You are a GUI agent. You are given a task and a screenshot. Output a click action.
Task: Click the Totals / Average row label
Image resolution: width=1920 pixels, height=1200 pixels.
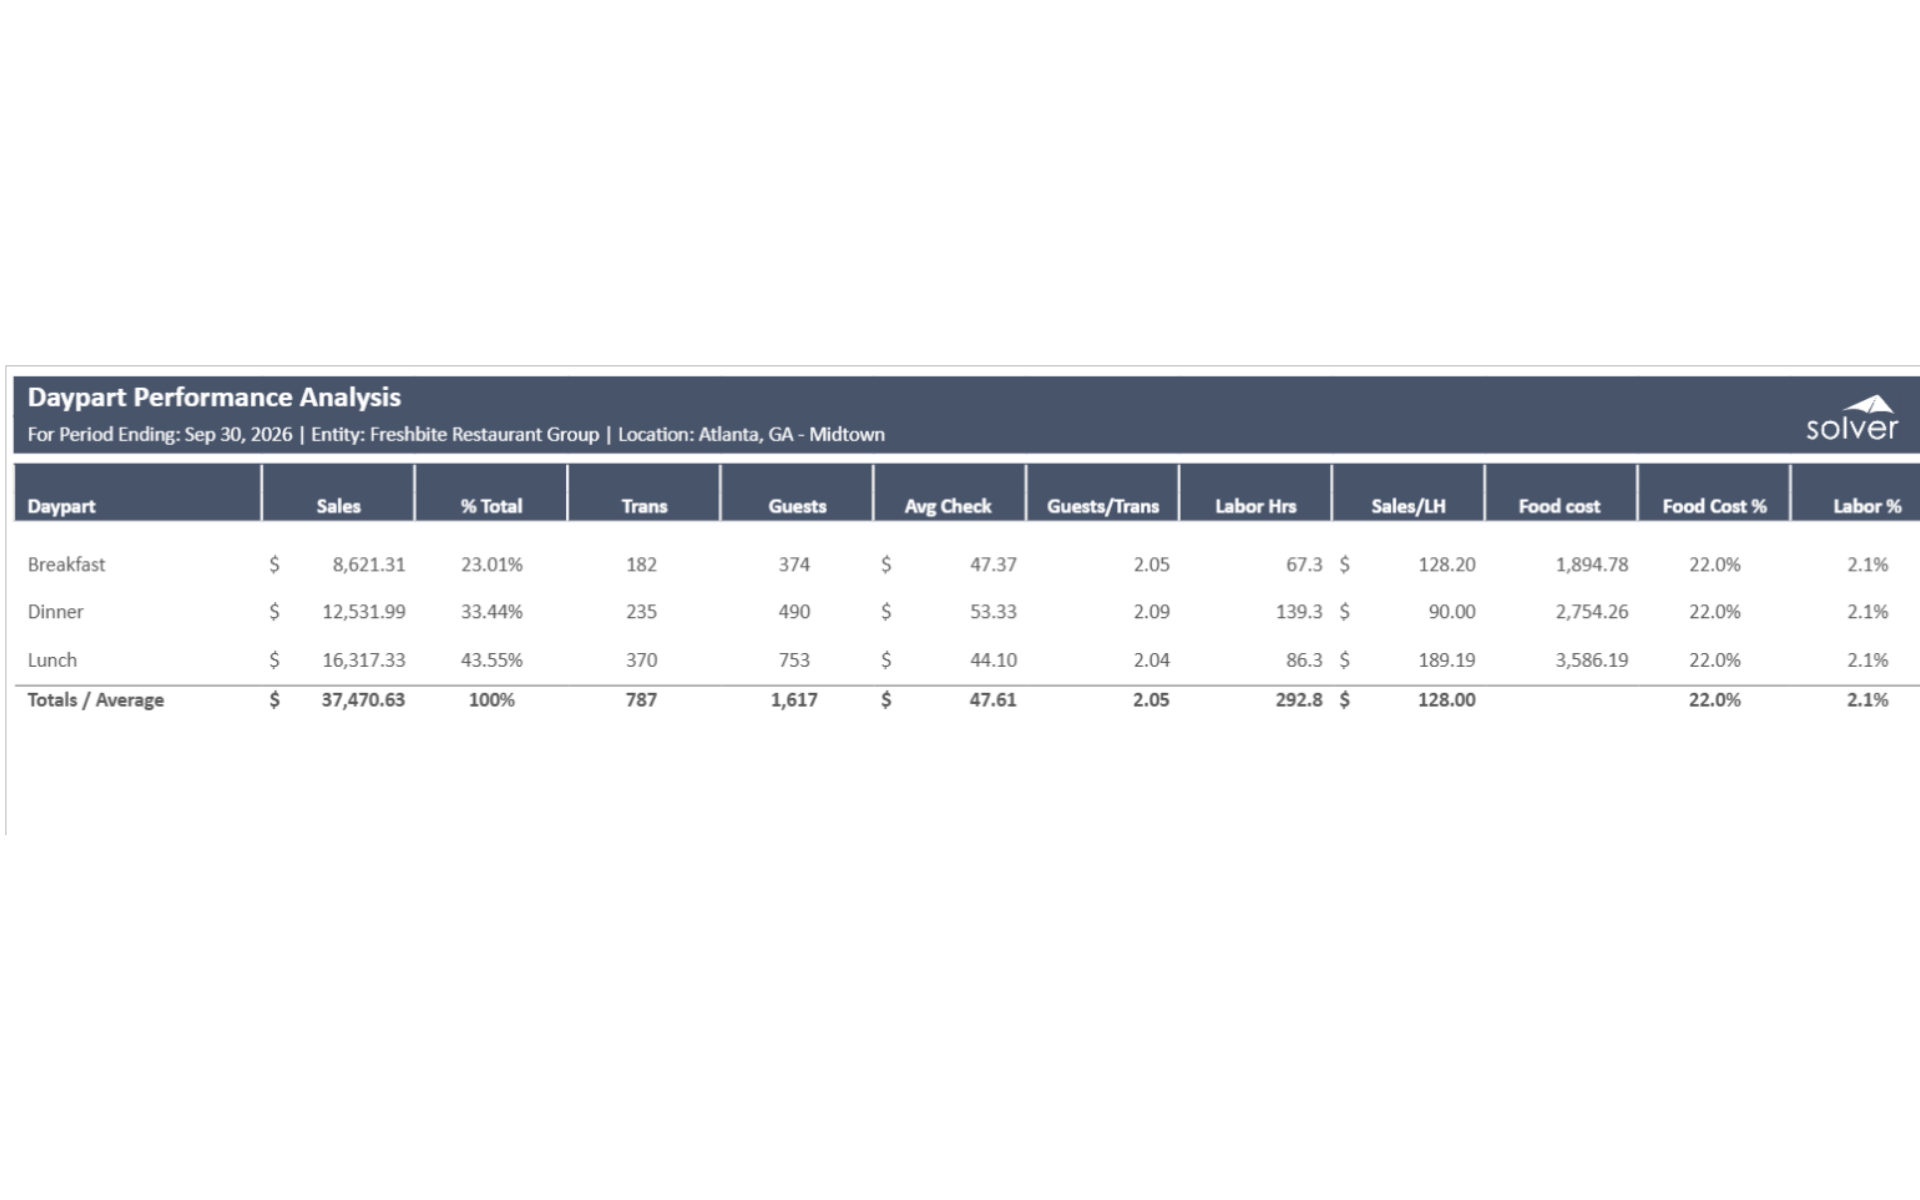[95, 700]
